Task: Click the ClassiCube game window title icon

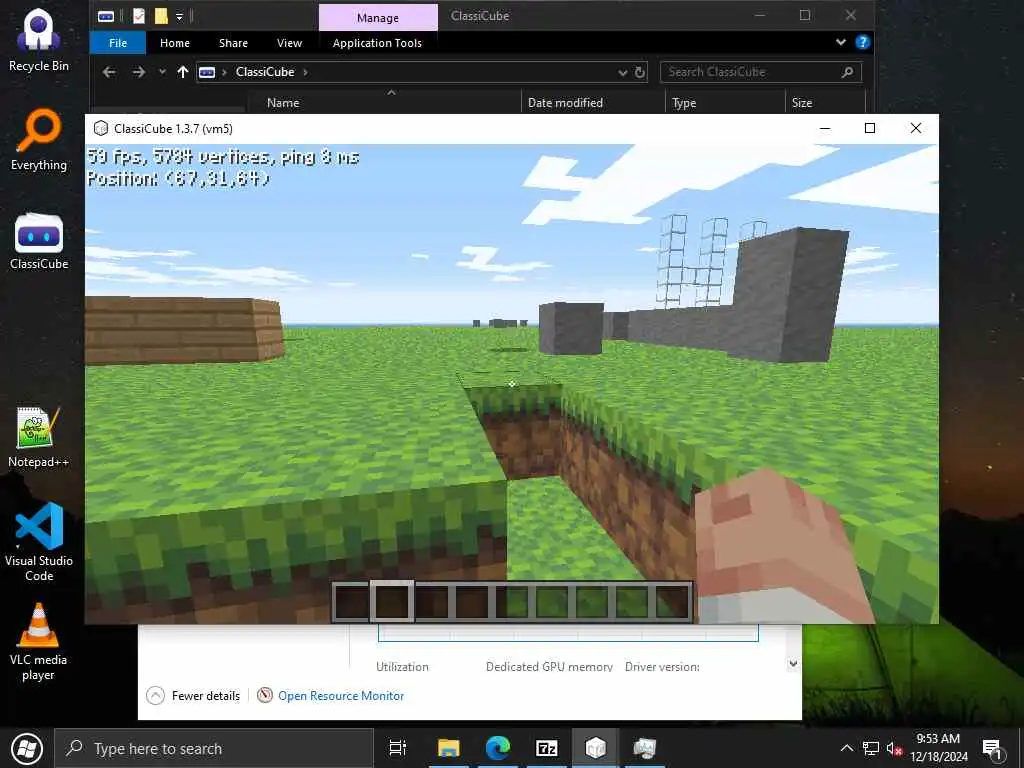Action: [101, 129]
